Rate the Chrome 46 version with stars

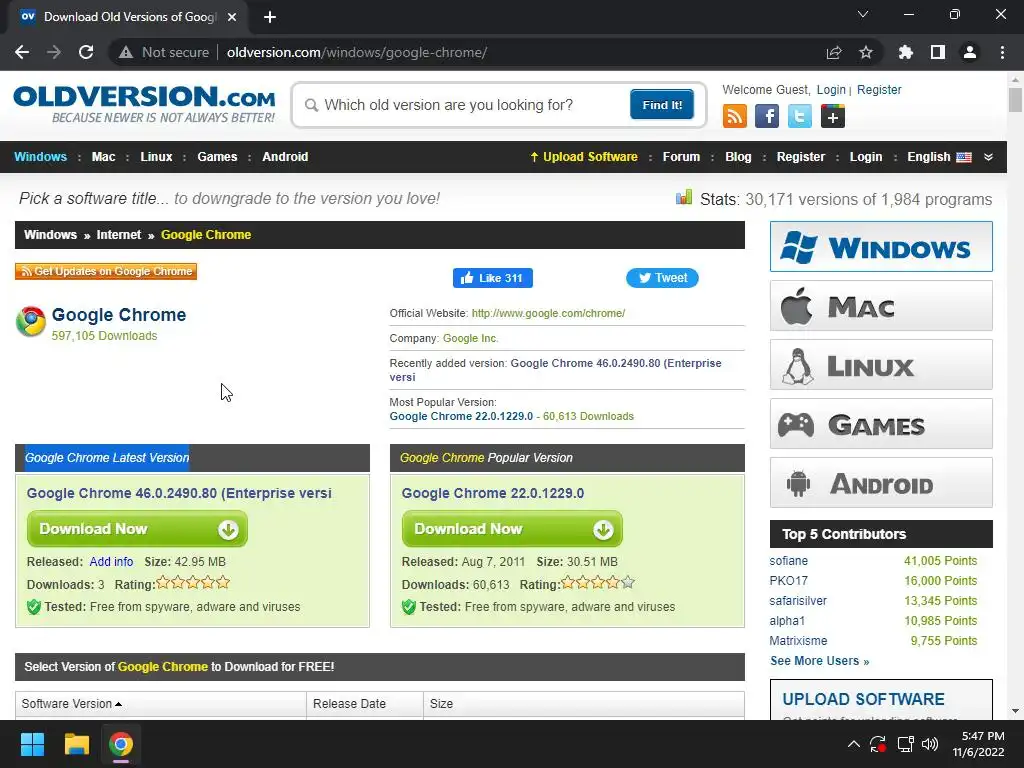193,582
